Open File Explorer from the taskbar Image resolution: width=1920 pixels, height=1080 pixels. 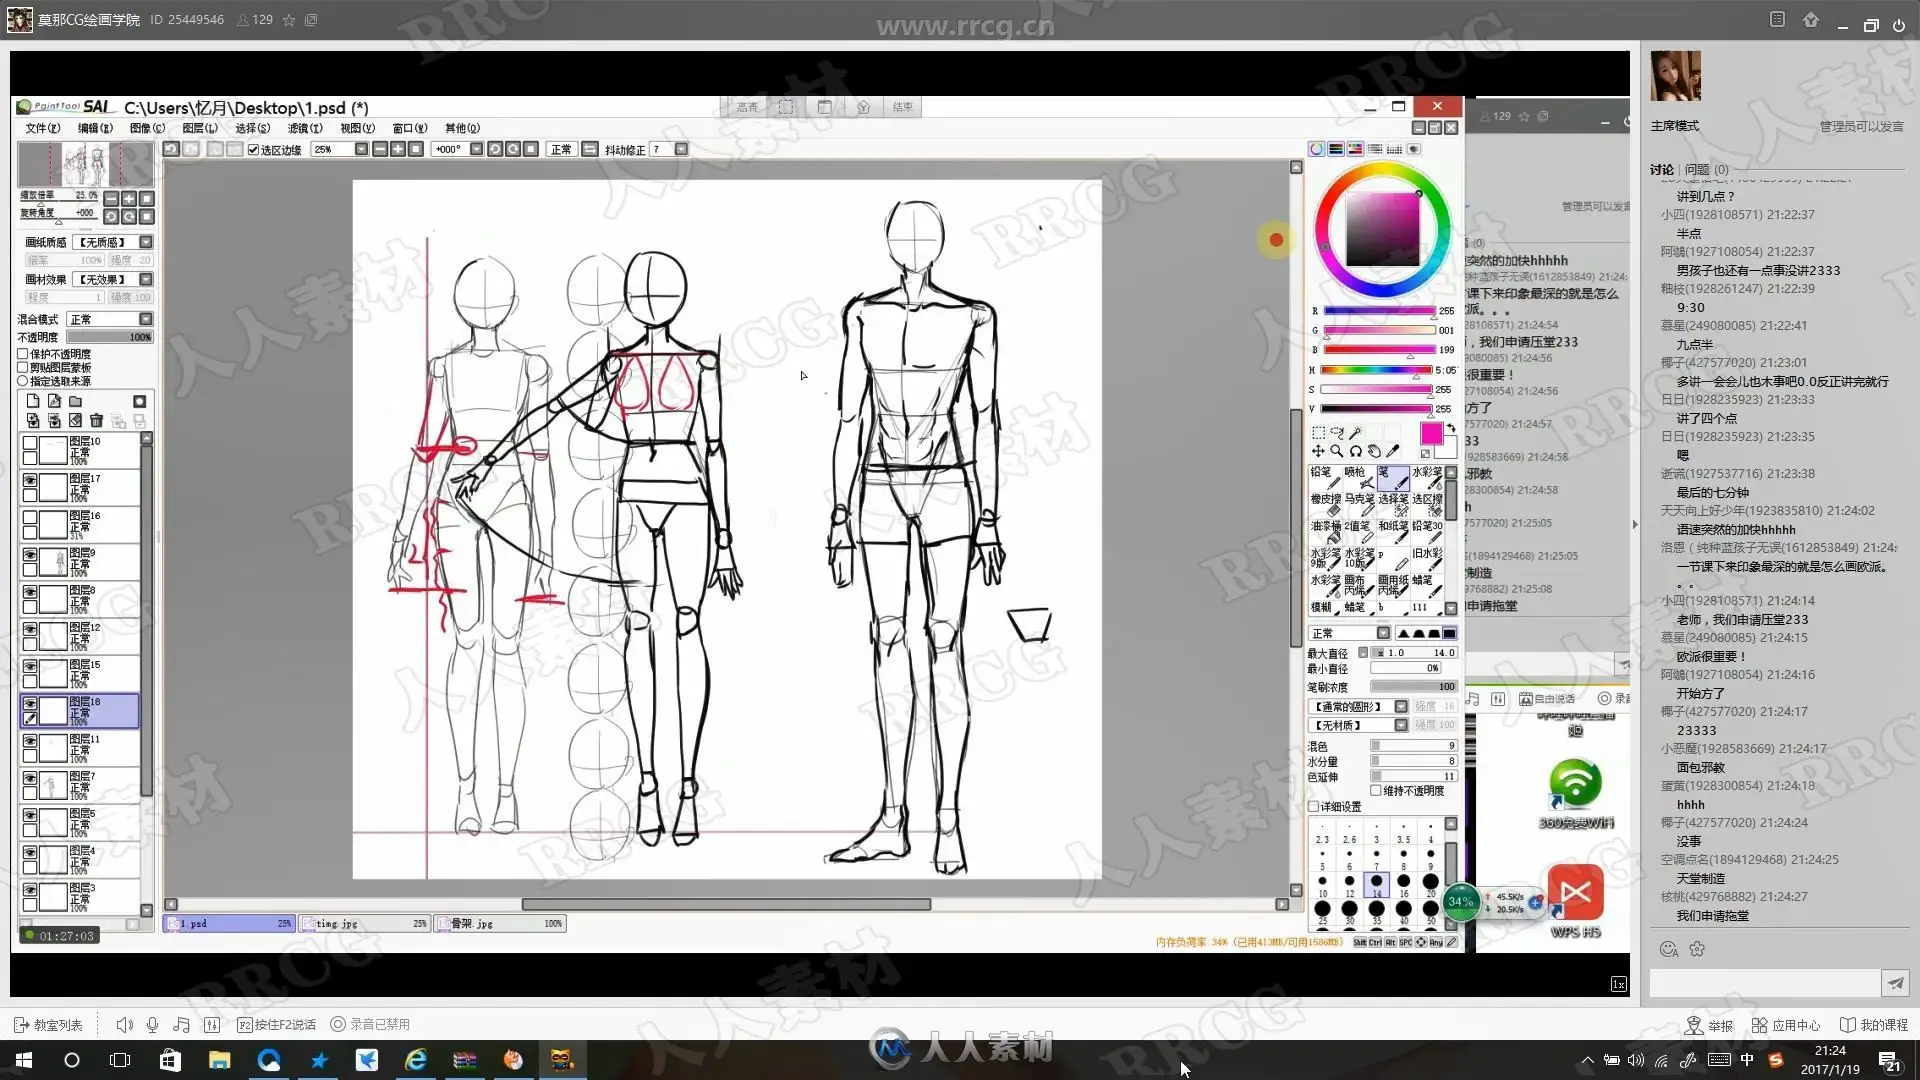pyautogui.click(x=219, y=1060)
